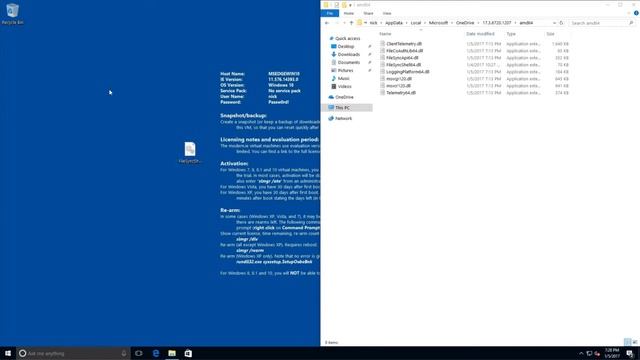This screenshot has height=360, width=640.
Task: Click the taskbar clock and date
Action: 612,353
